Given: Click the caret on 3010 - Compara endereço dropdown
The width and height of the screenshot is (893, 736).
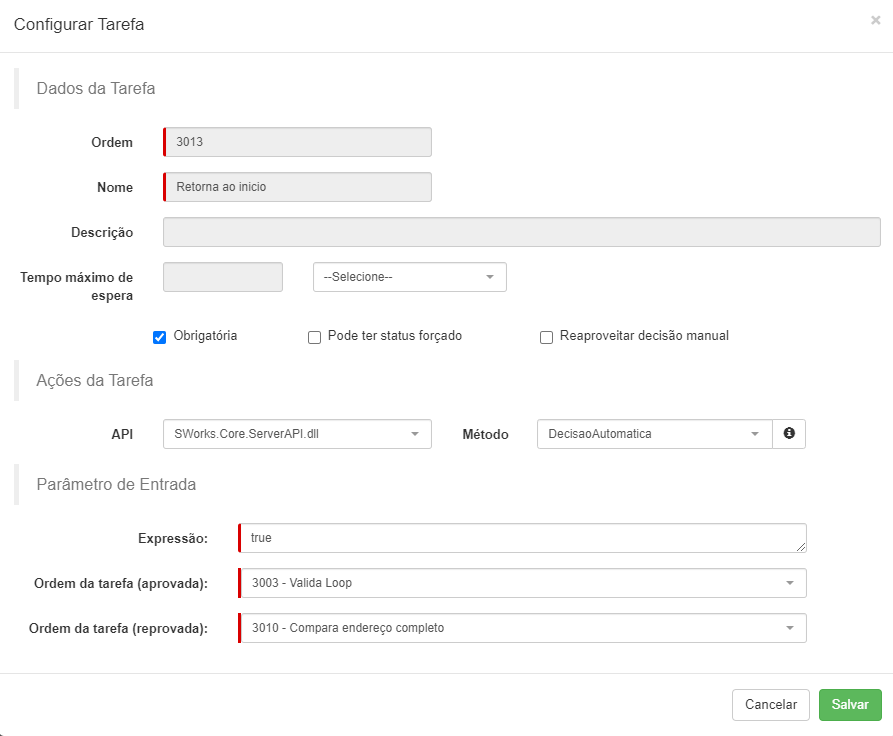Looking at the screenshot, I should 789,628.
